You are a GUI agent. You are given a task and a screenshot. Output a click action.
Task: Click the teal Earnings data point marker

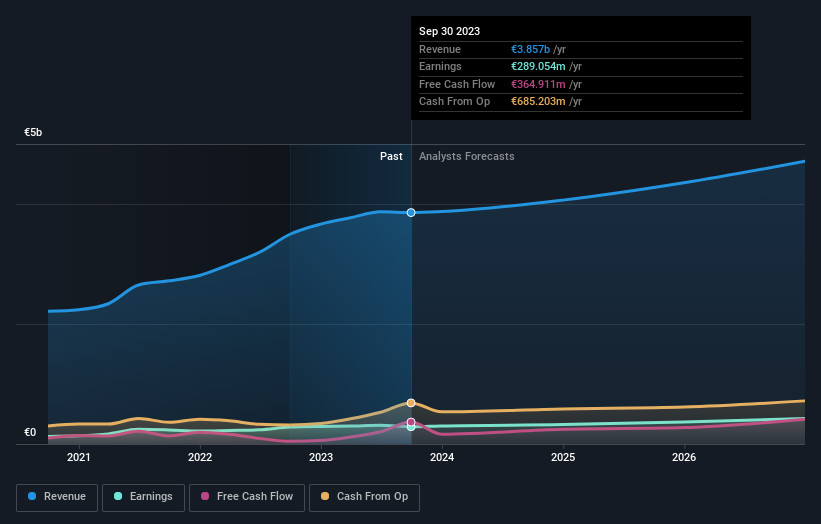411,427
